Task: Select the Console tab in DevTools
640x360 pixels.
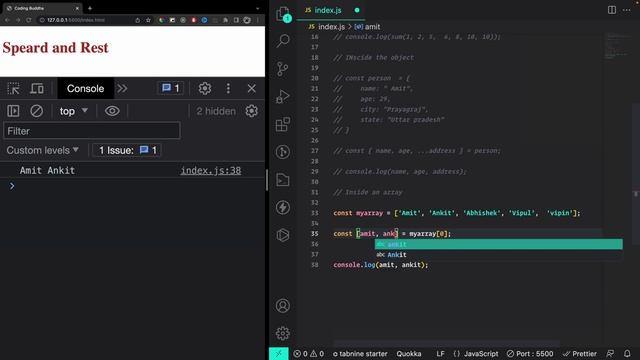Action: (85, 89)
